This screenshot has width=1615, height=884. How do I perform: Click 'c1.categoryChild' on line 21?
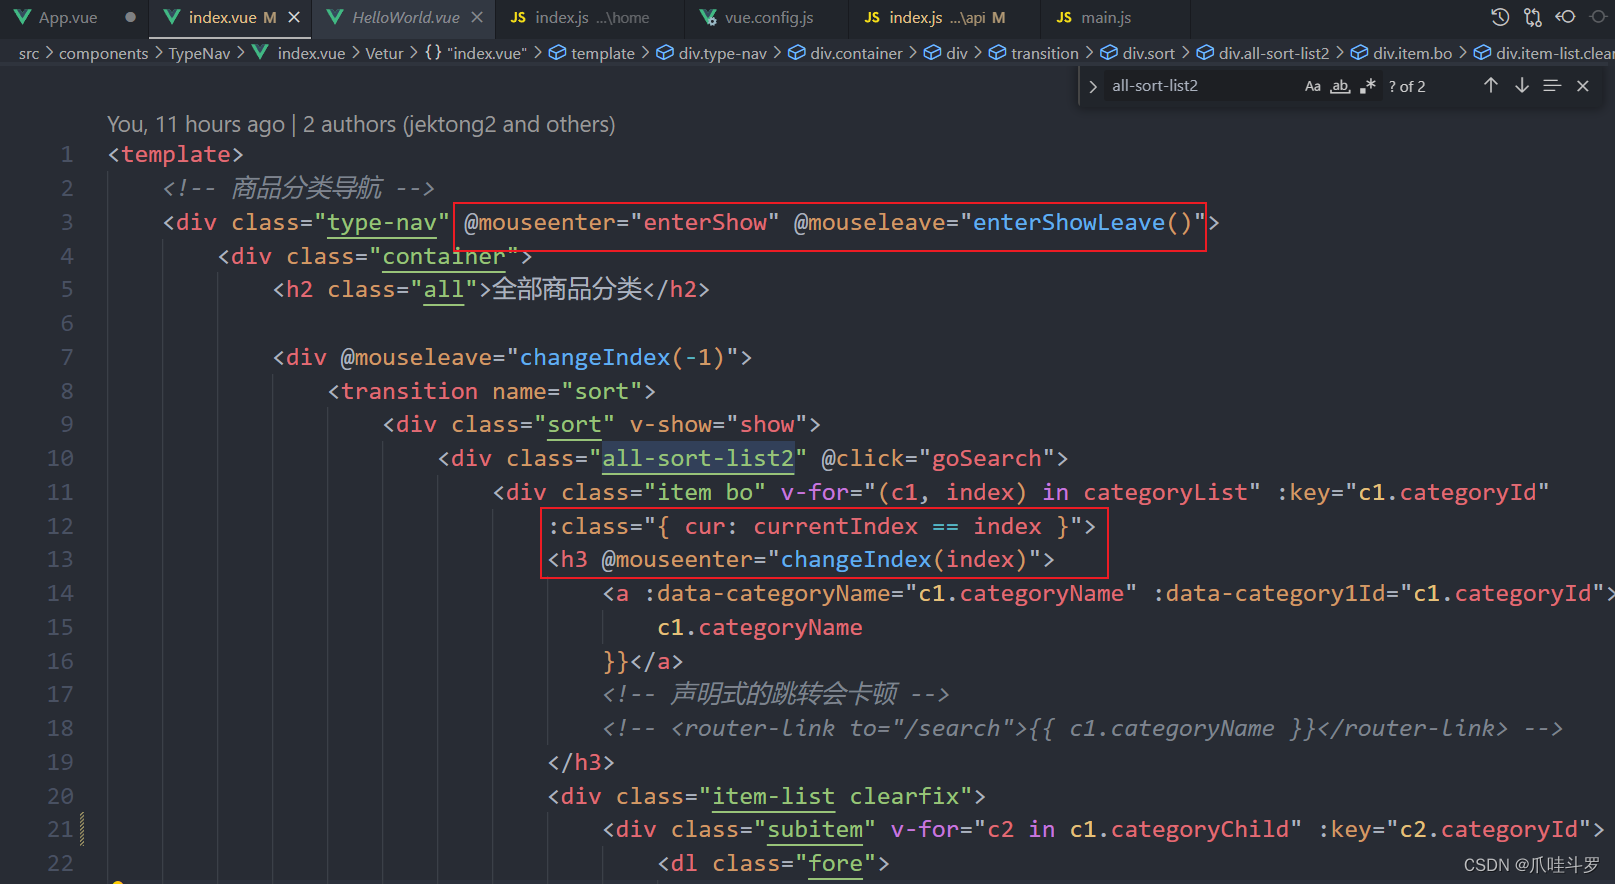tap(1180, 829)
